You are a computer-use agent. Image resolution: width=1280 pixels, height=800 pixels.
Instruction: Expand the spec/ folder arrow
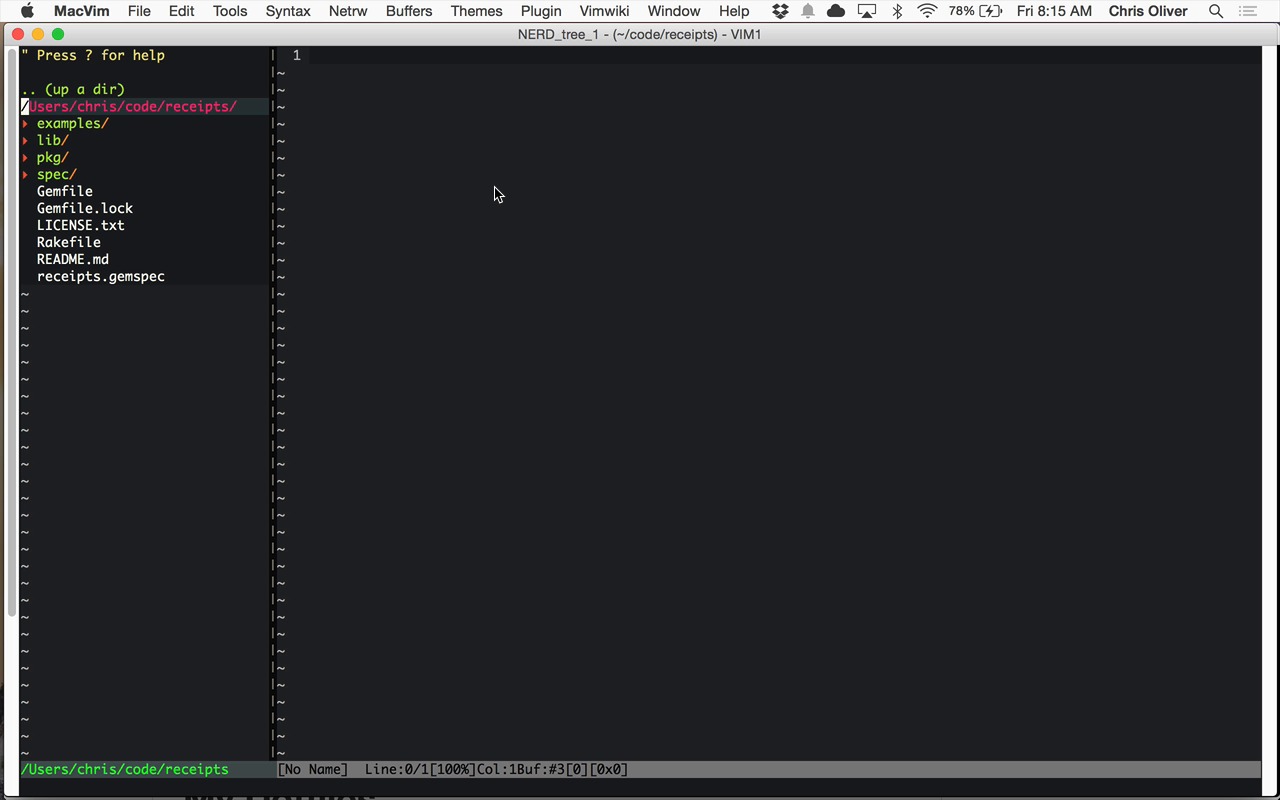click(x=25, y=175)
